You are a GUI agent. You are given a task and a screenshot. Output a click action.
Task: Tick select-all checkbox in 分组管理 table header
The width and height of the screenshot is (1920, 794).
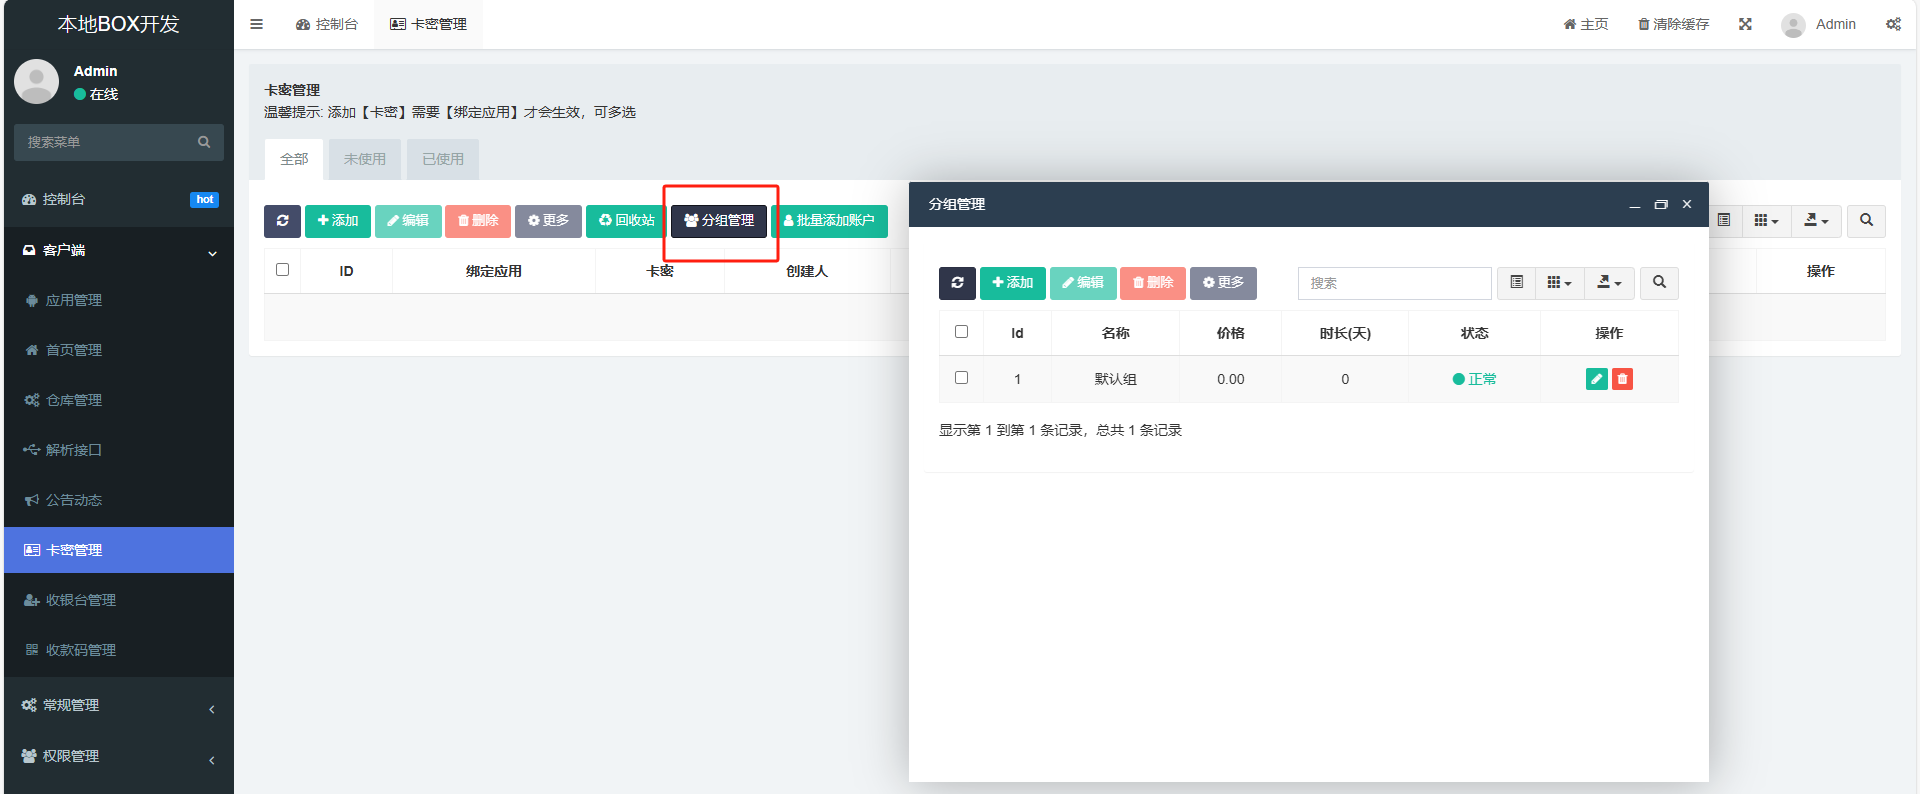click(961, 332)
